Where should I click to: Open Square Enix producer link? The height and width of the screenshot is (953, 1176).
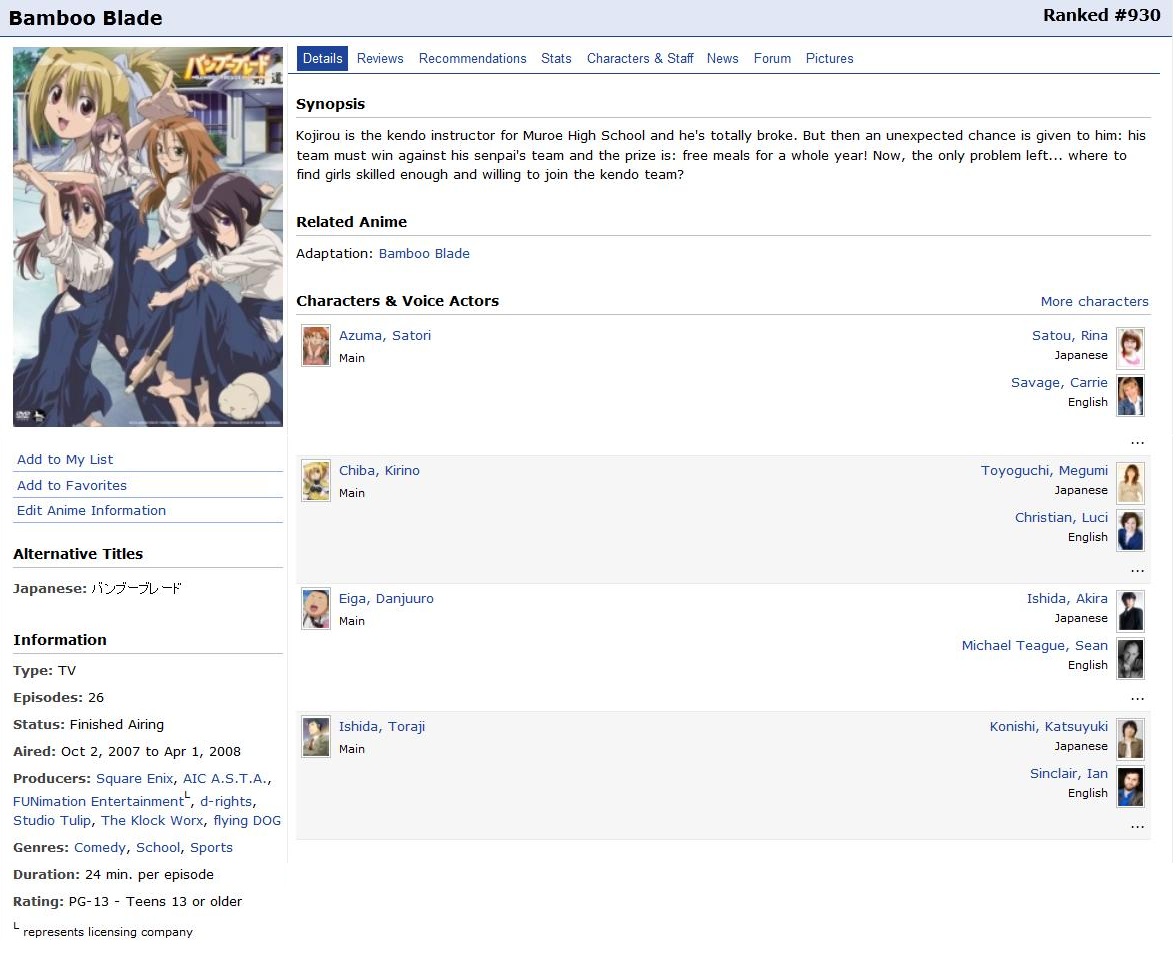coord(134,778)
